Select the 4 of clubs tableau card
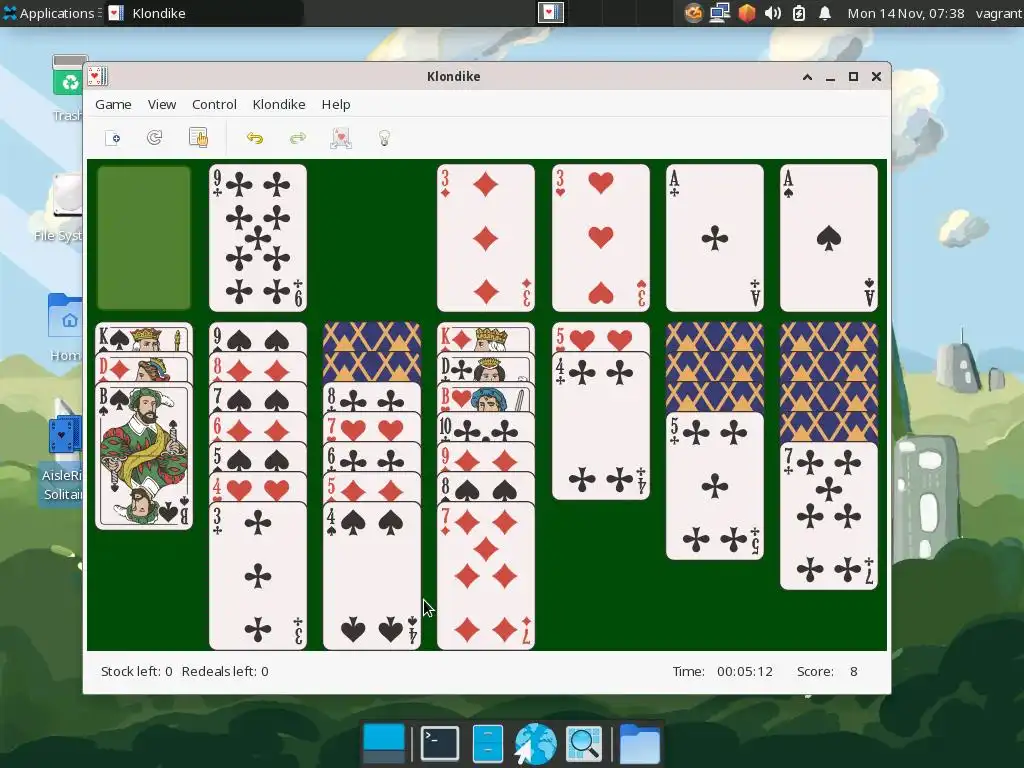Image resolution: width=1024 pixels, height=768 pixels. click(x=600, y=426)
